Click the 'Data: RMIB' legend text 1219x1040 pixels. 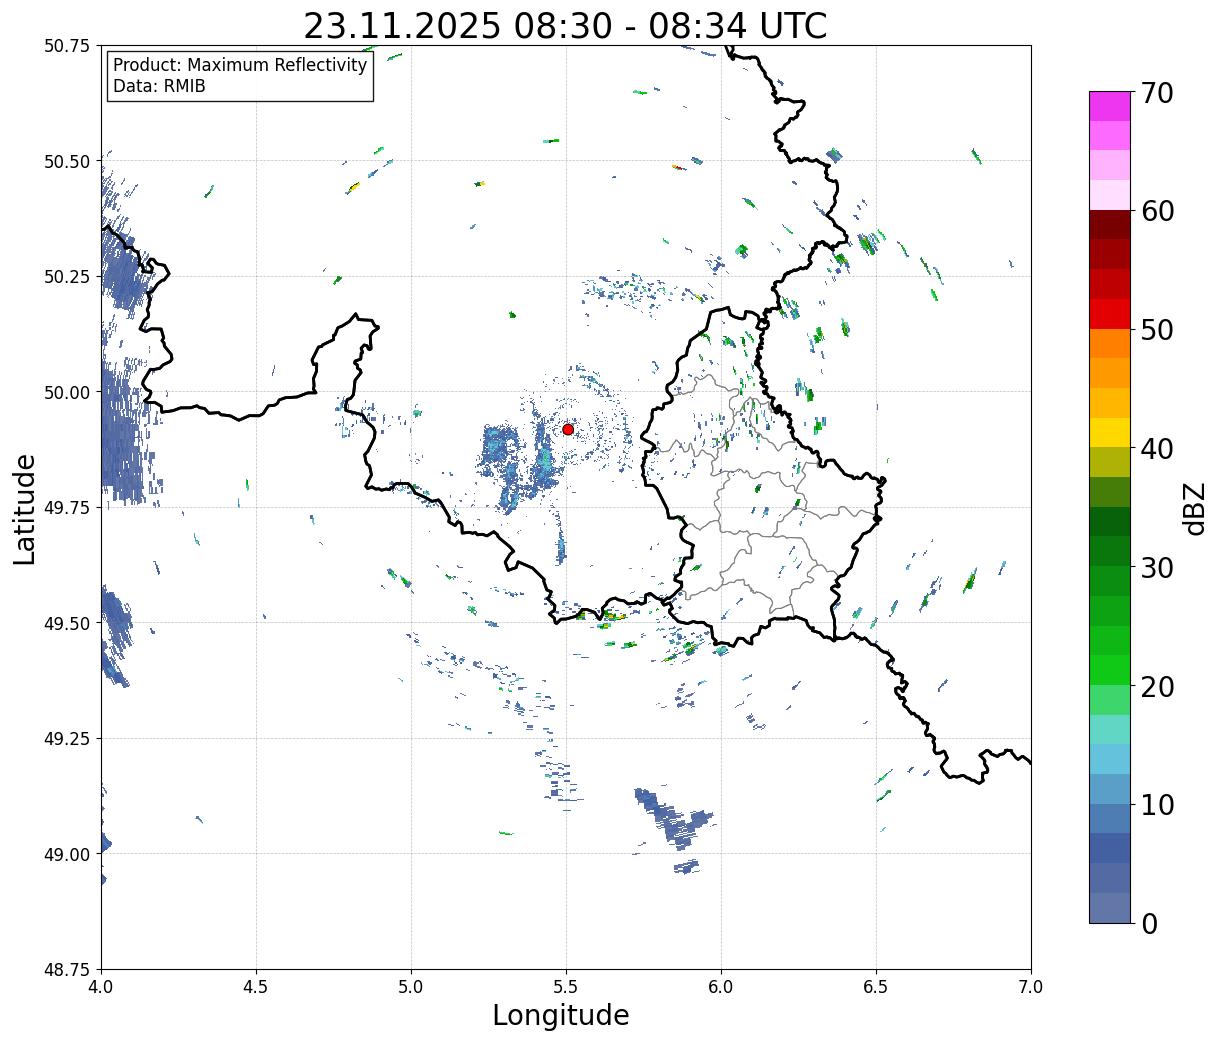159,86
